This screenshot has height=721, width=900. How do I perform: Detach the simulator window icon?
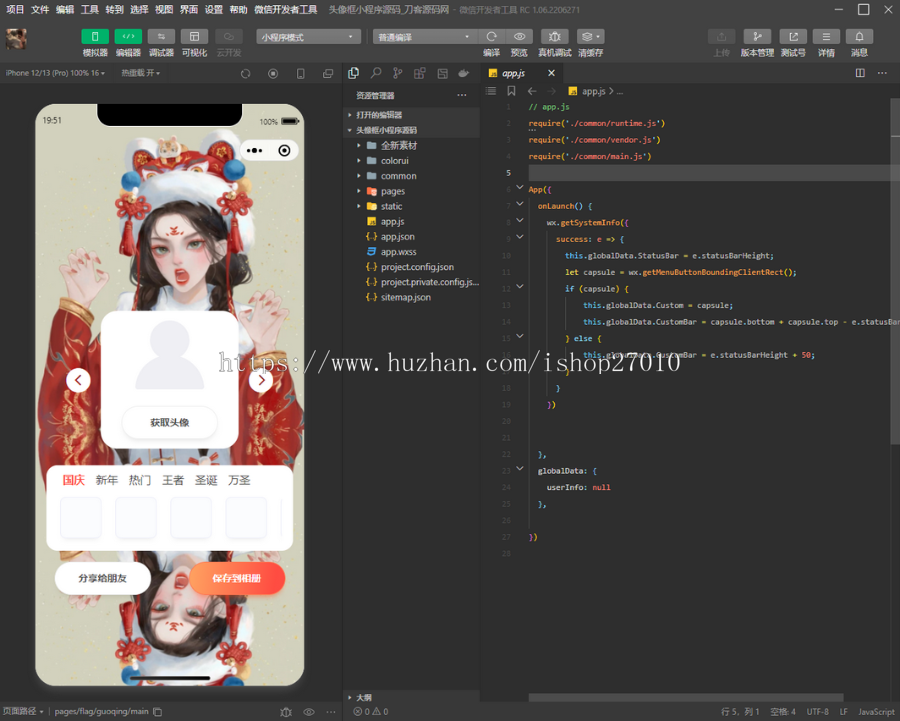pos(328,73)
